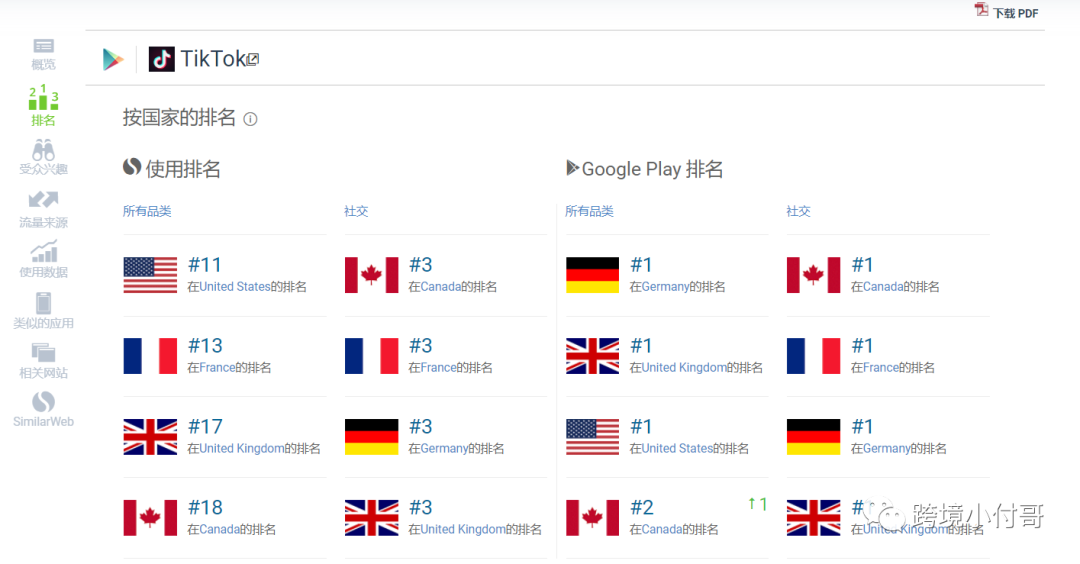Image resolution: width=1080 pixels, height=564 pixels.
Task: Click the #18 rank value
Action: click(x=205, y=508)
